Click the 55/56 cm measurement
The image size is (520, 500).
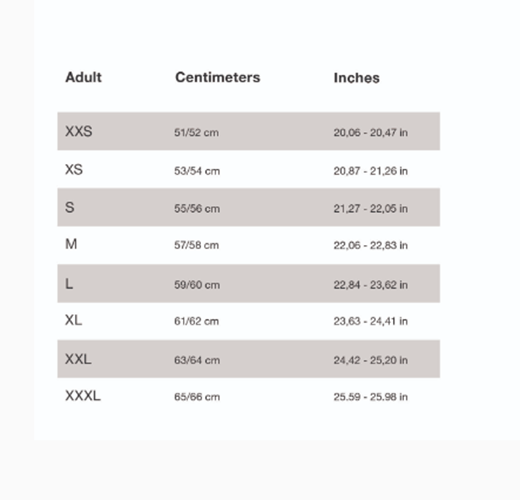point(197,209)
